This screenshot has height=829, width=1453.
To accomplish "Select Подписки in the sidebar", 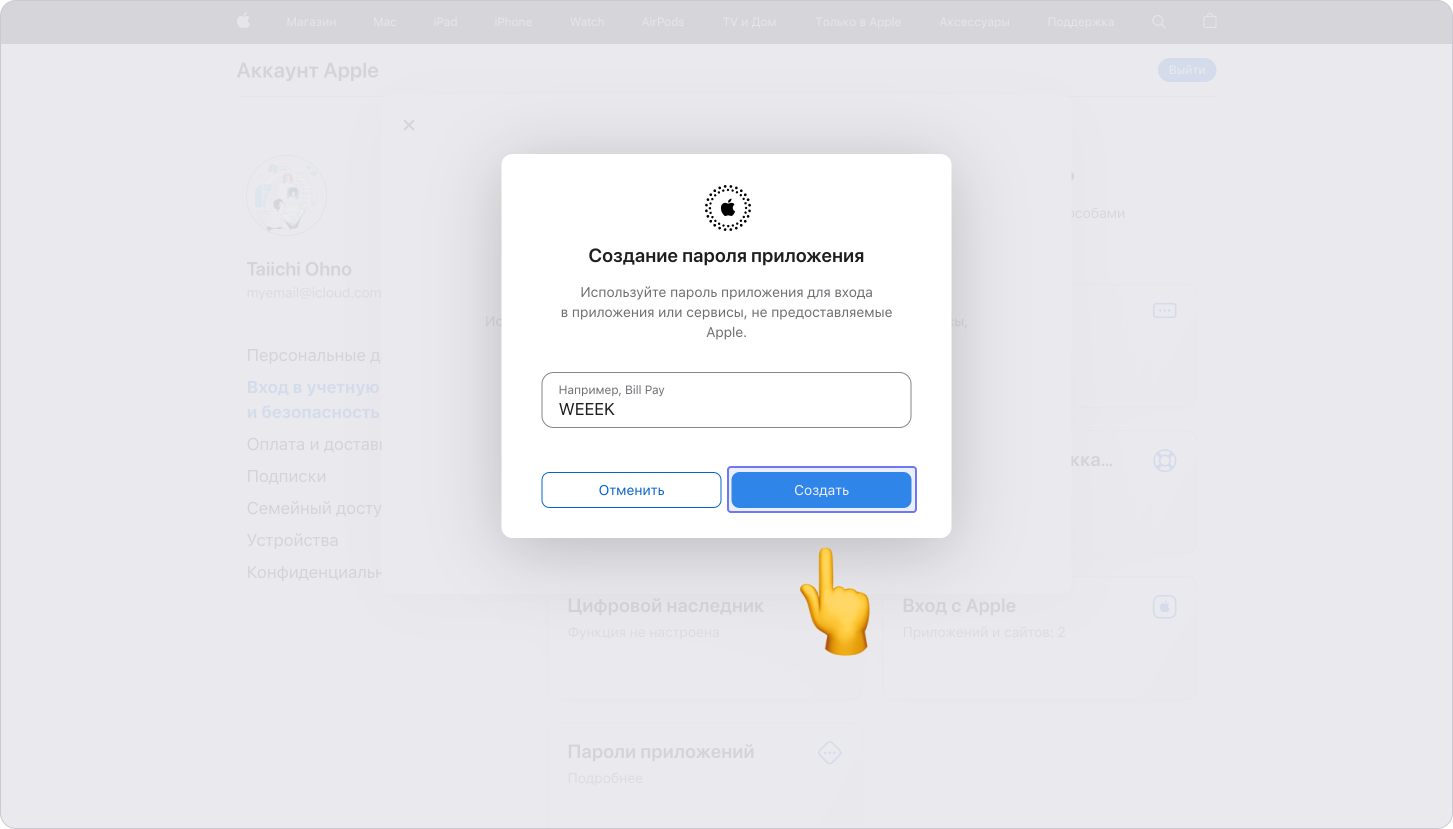I will click(286, 476).
